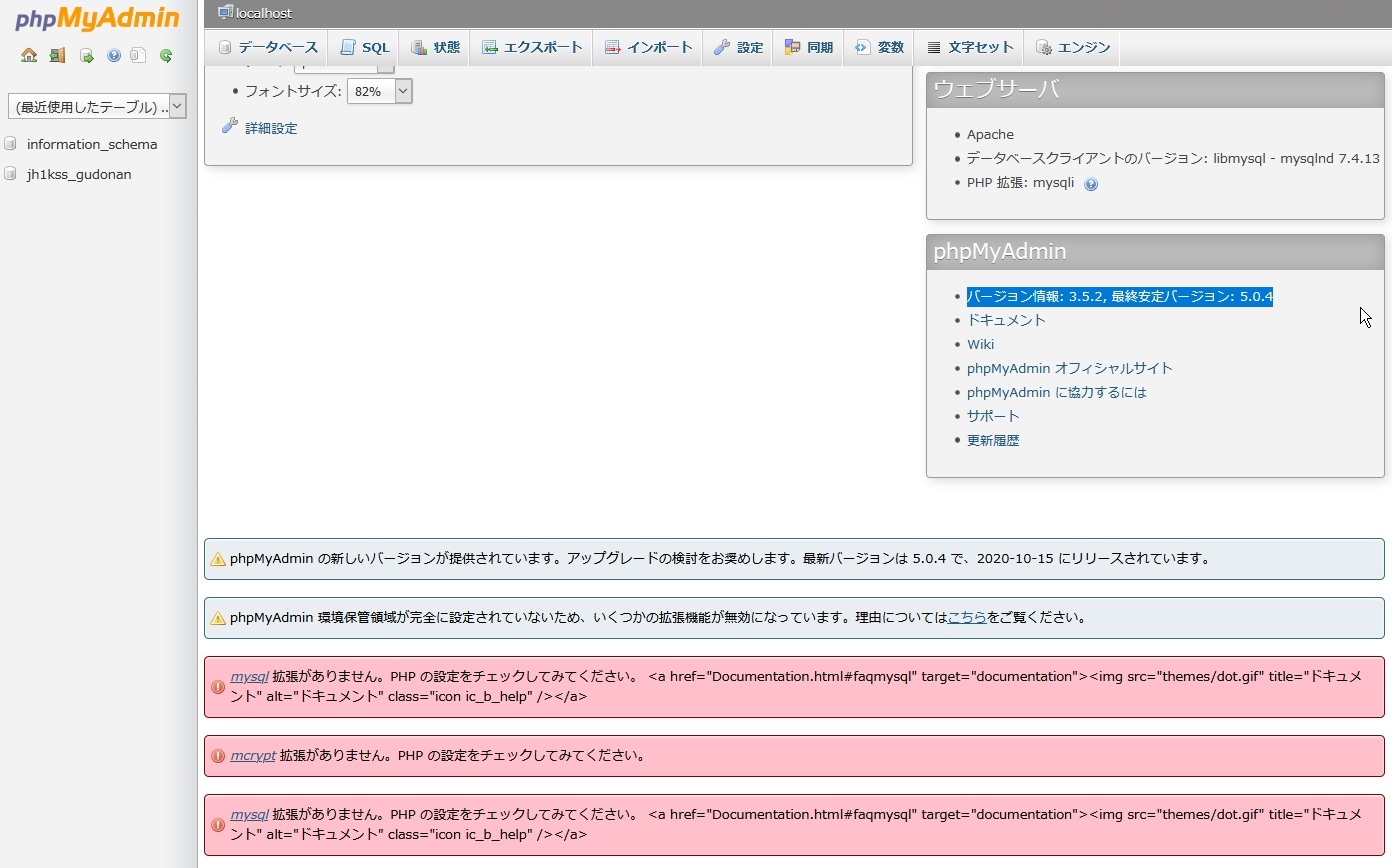Click the mcrypt link in error message
Viewport: 1393px width, 868px height.
[x=252, y=755]
